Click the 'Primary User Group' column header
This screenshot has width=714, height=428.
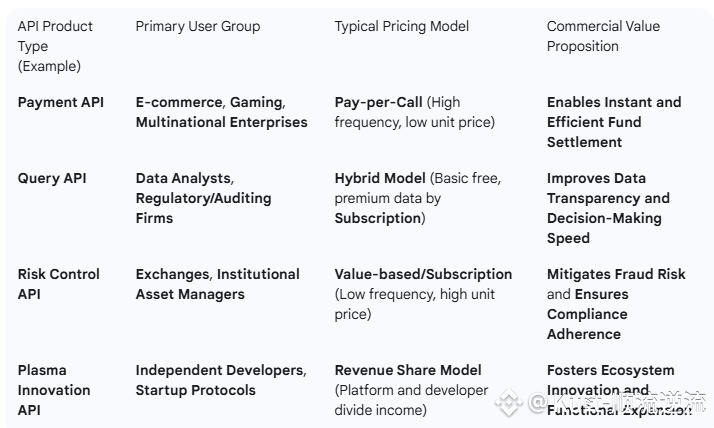198,26
